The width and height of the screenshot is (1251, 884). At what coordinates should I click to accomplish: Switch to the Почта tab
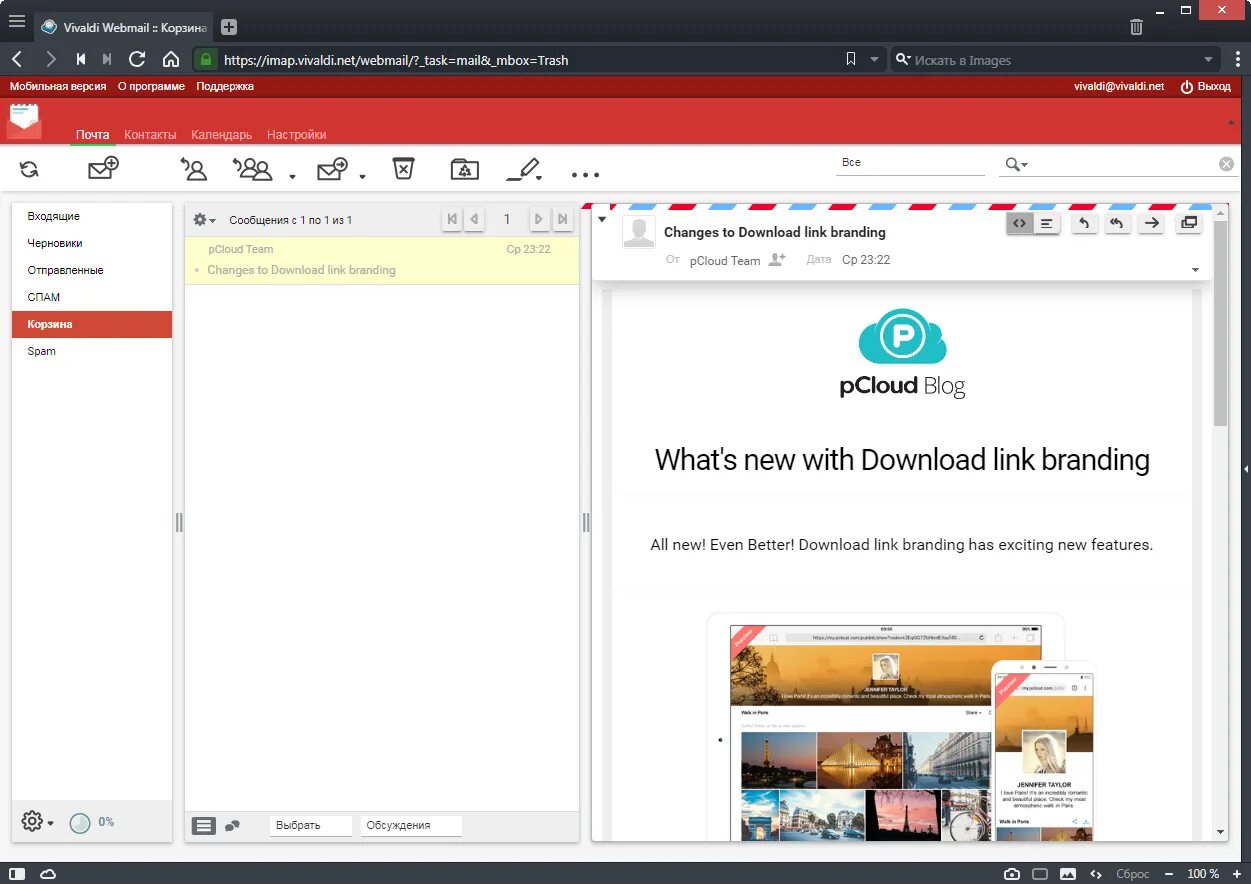coord(93,134)
